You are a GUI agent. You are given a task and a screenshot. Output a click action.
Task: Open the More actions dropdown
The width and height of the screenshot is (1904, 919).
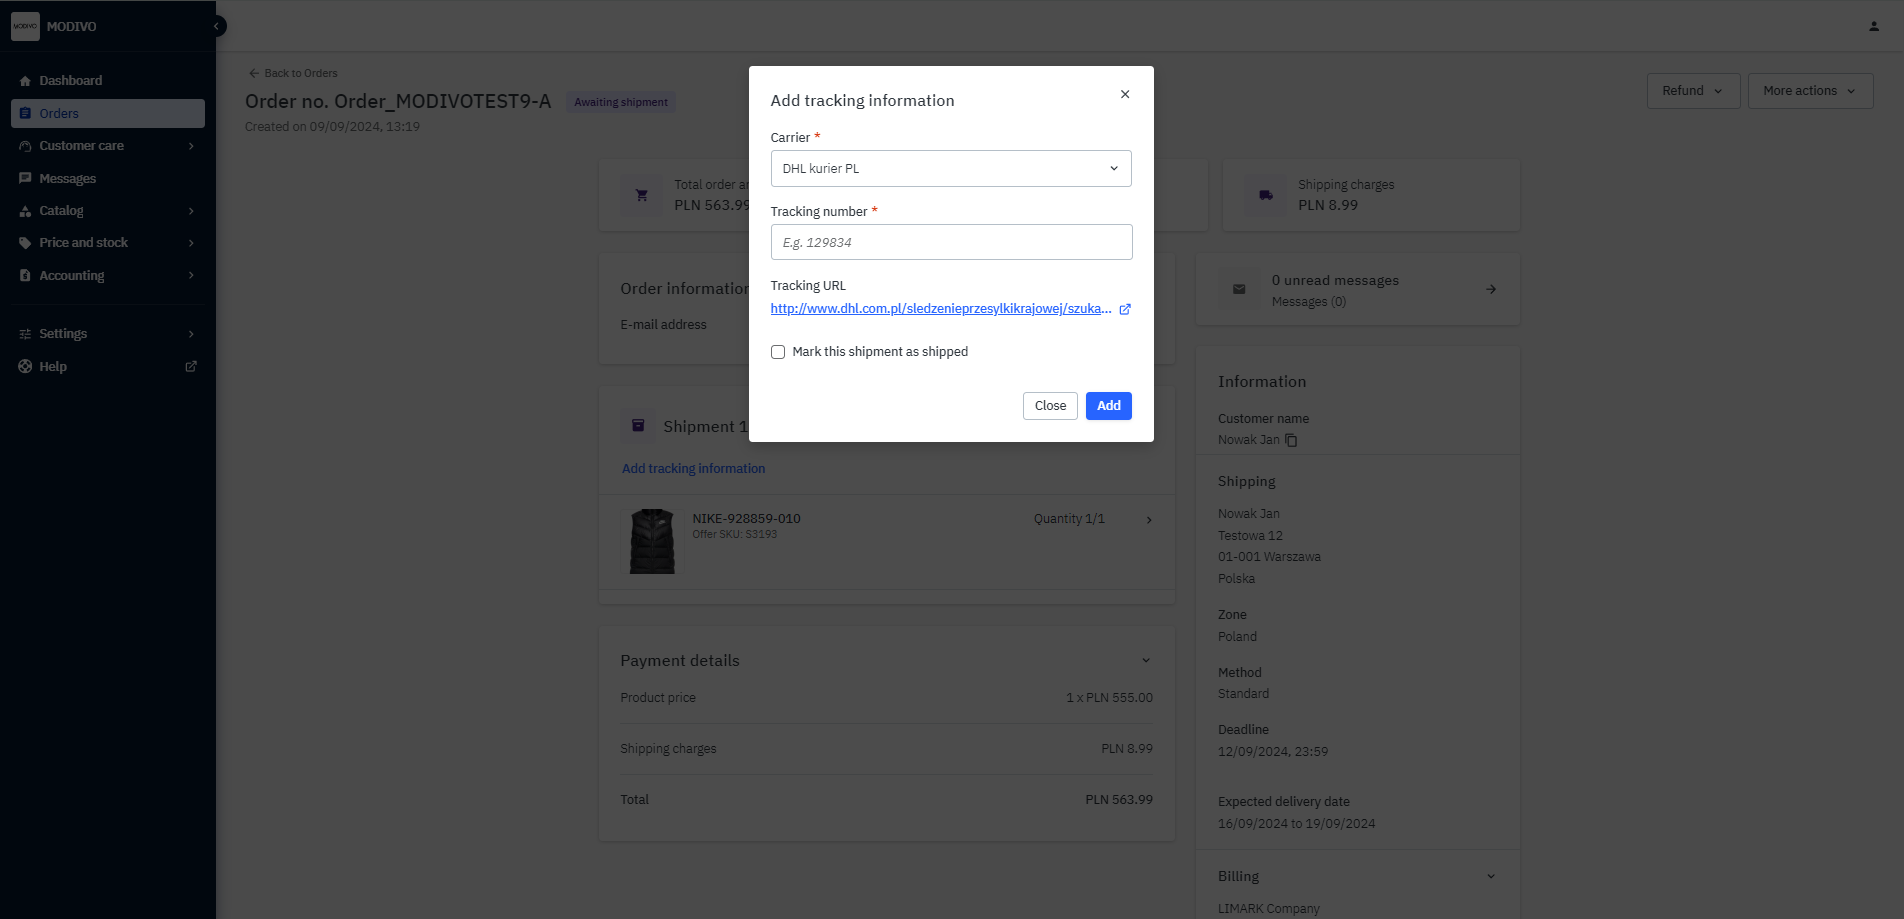(1809, 91)
